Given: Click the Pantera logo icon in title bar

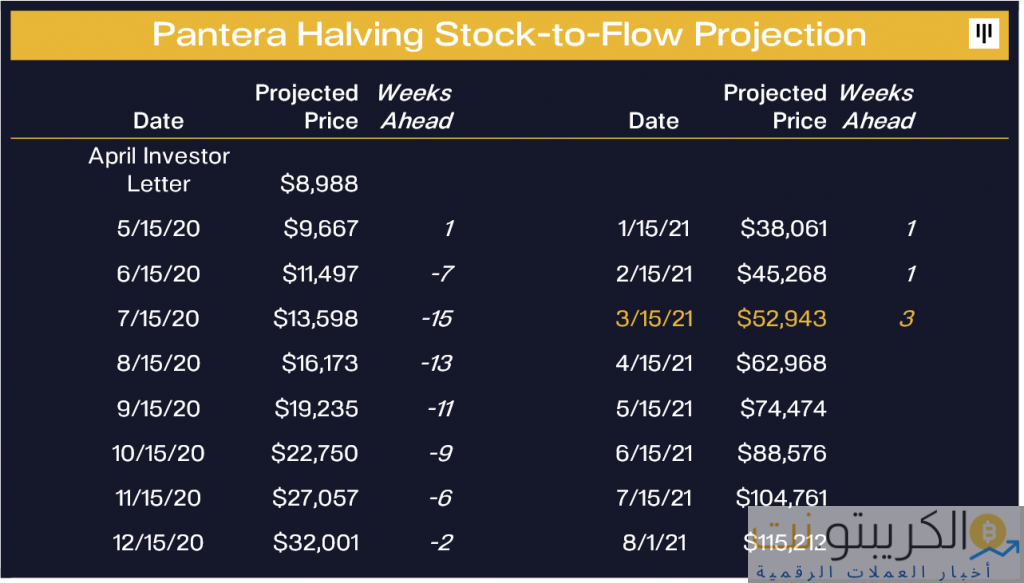Looking at the screenshot, I should (984, 33).
